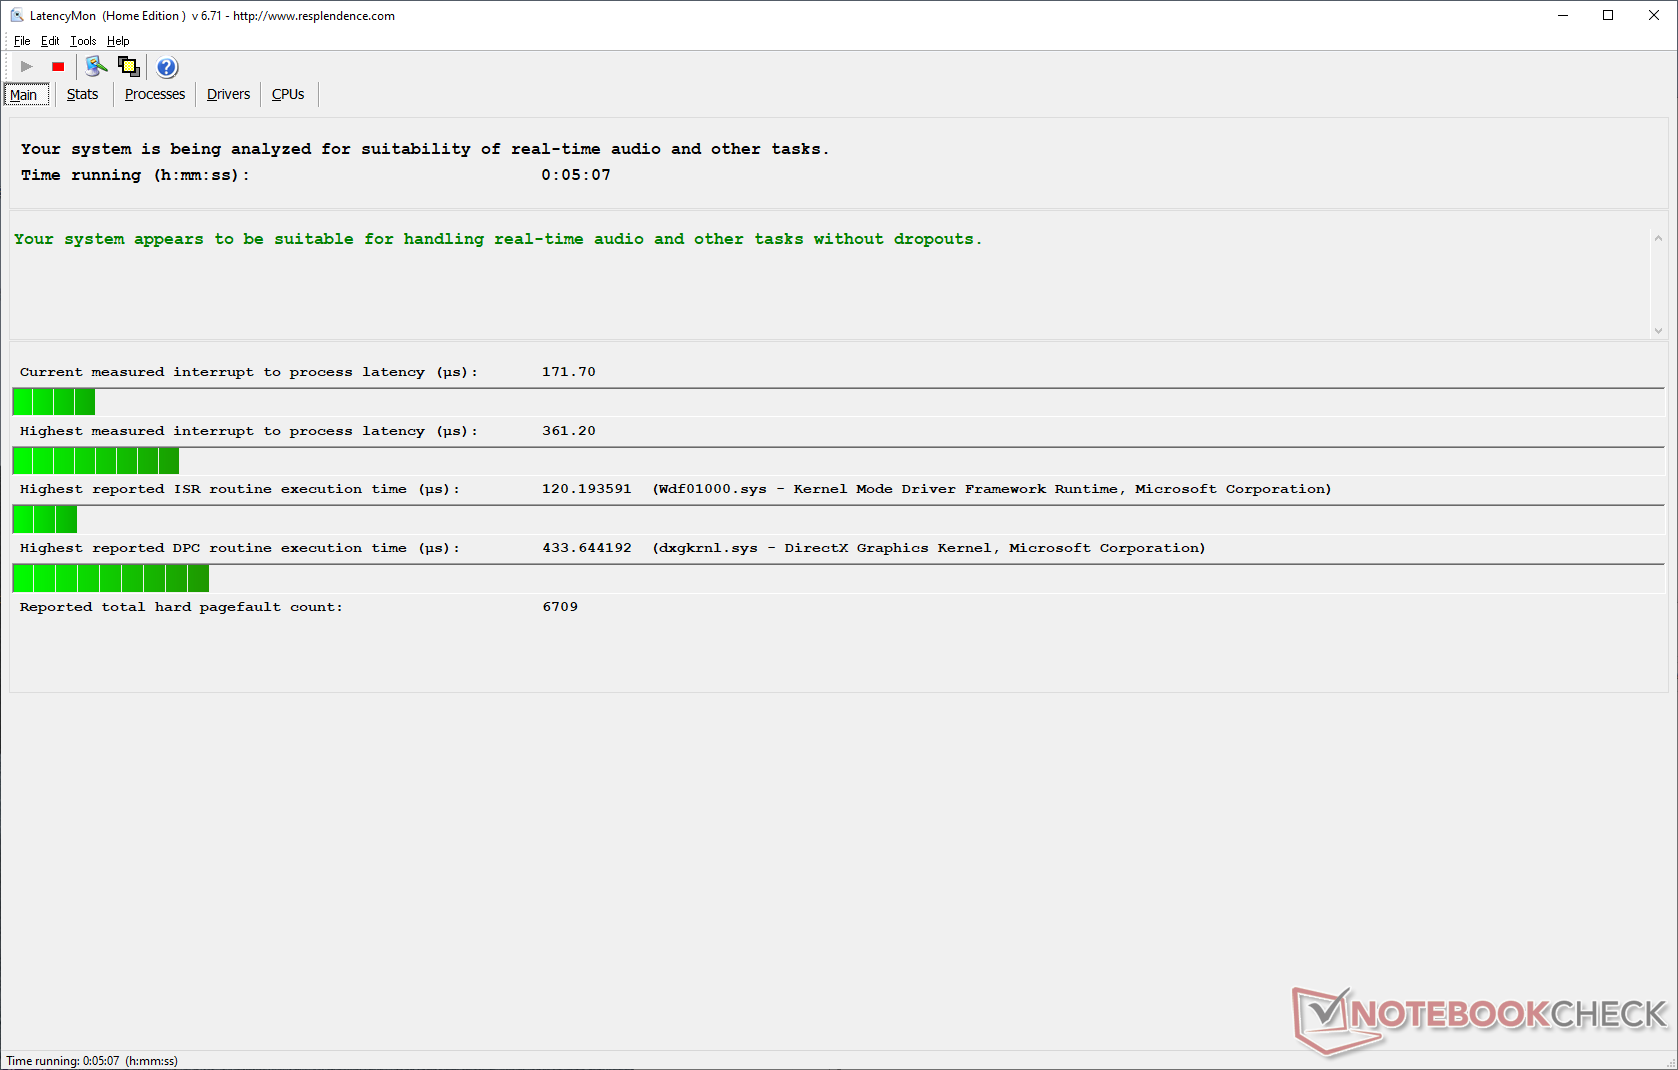Close the LatencyMon window
This screenshot has height=1070, width=1678.
pos(1654,15)
